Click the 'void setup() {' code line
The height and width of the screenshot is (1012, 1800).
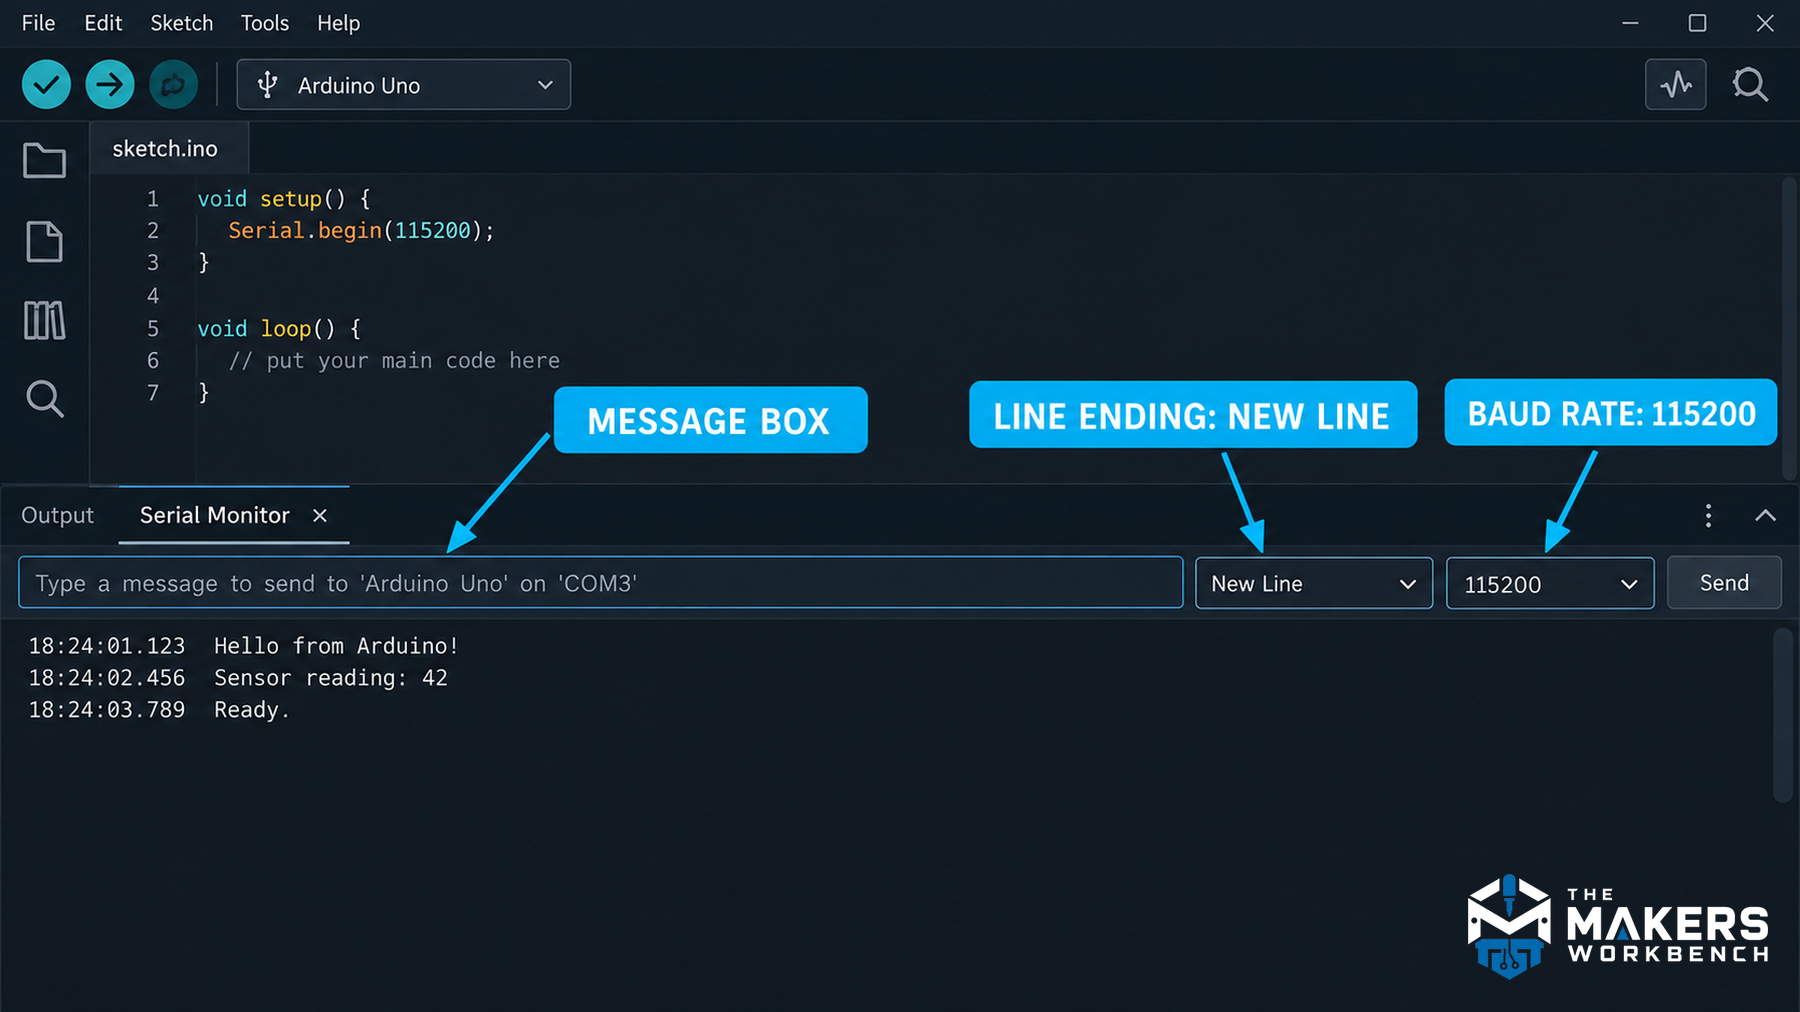(284, 199)
